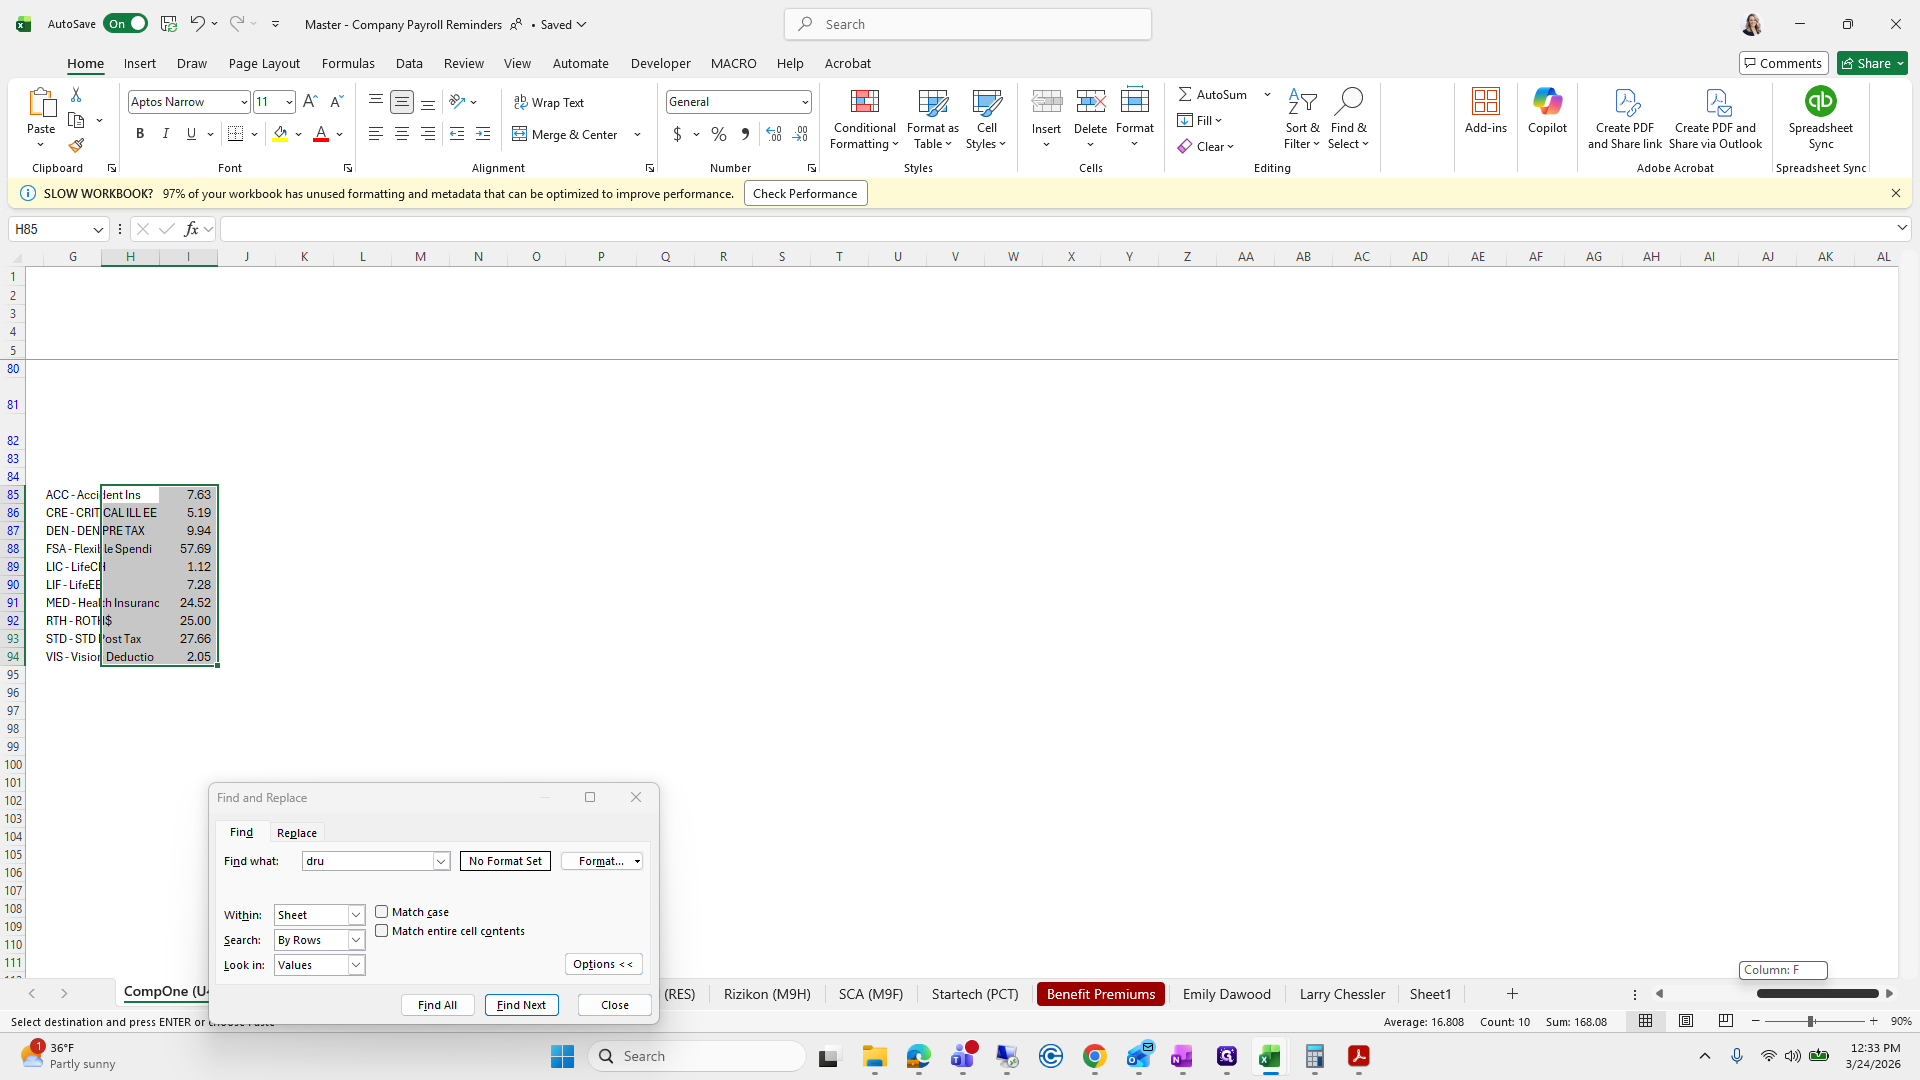
Task: Click the yellow fill color swatch
Action: [280, 134]
